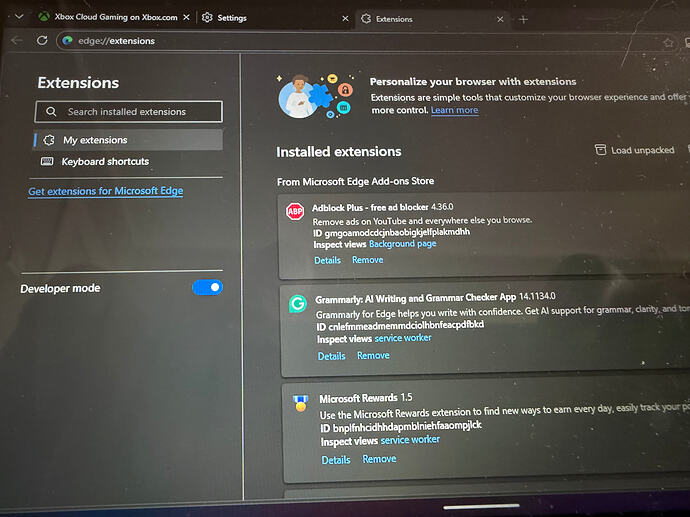Refresh the page
Viewport: 690px width, 517px height.
(42, 40)
